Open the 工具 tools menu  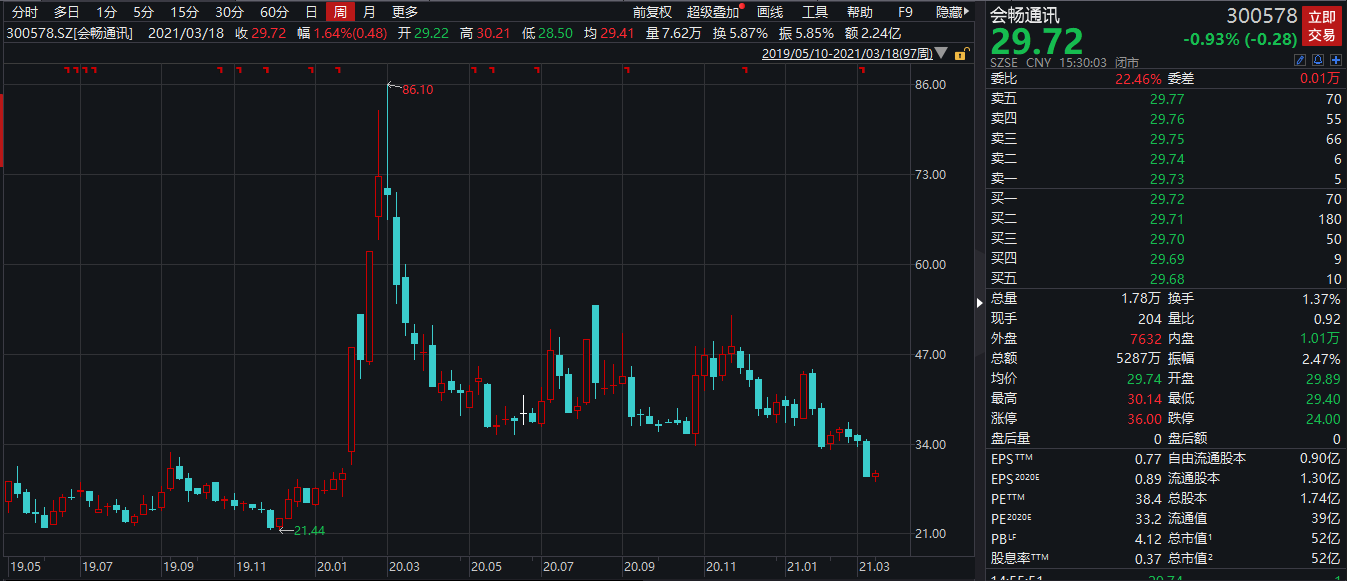point(815,12)
